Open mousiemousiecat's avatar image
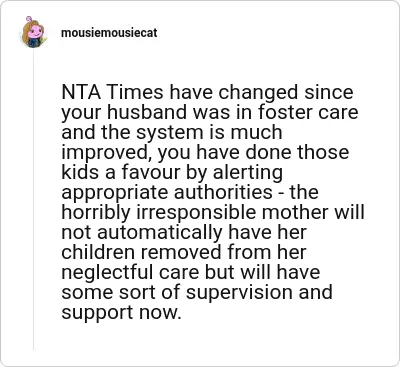The height and width of the screenshot is (367, 400). point(34,33)
